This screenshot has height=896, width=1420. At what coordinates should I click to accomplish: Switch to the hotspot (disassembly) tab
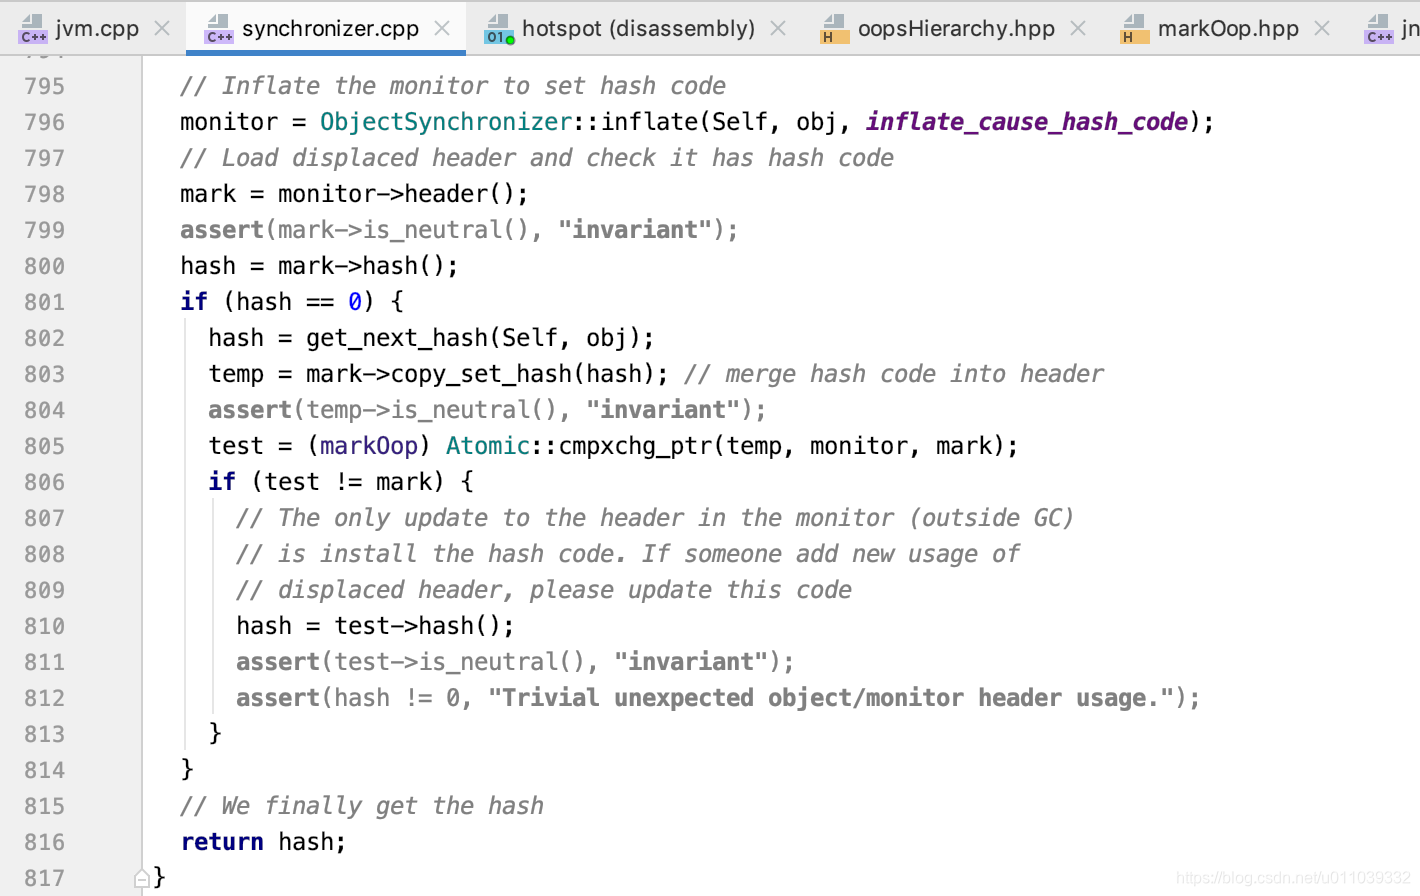pyautogui.click(x=640, y=28)
